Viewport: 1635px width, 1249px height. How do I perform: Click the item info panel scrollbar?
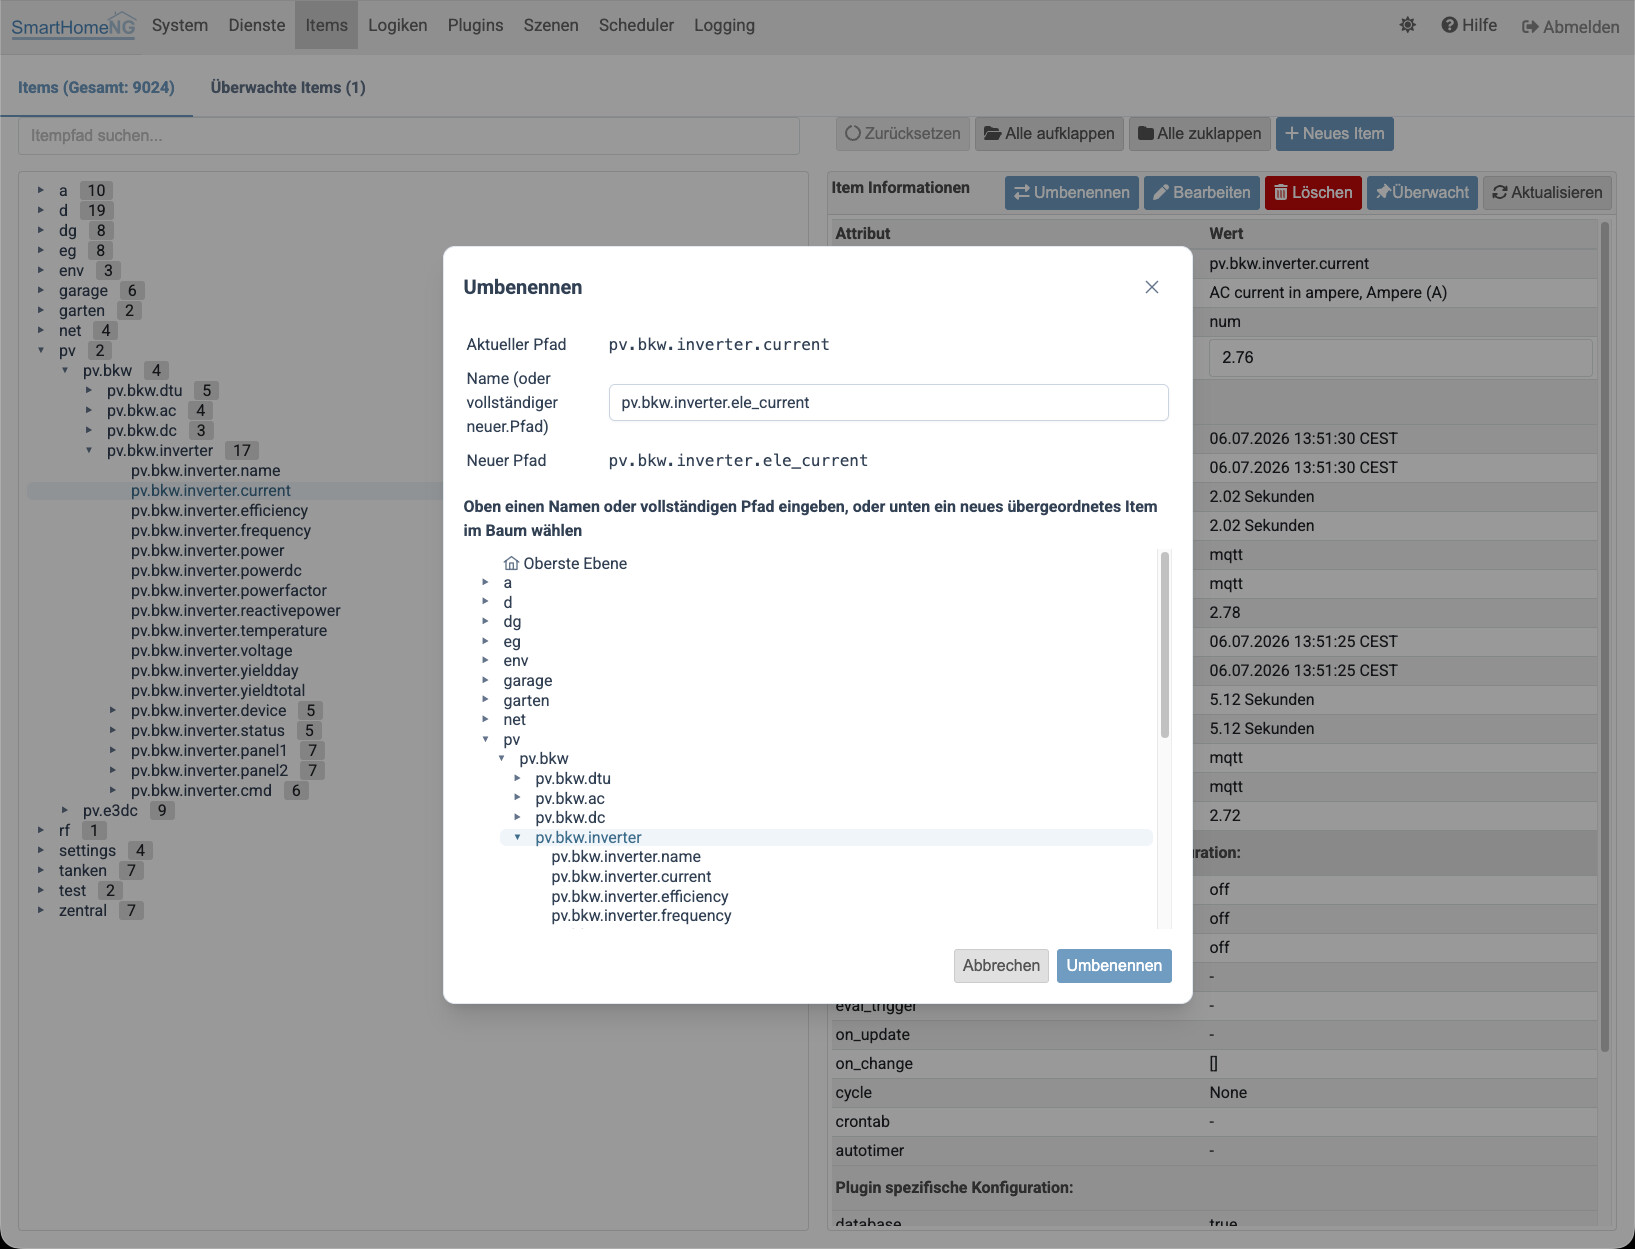[x=1604, y=636]
